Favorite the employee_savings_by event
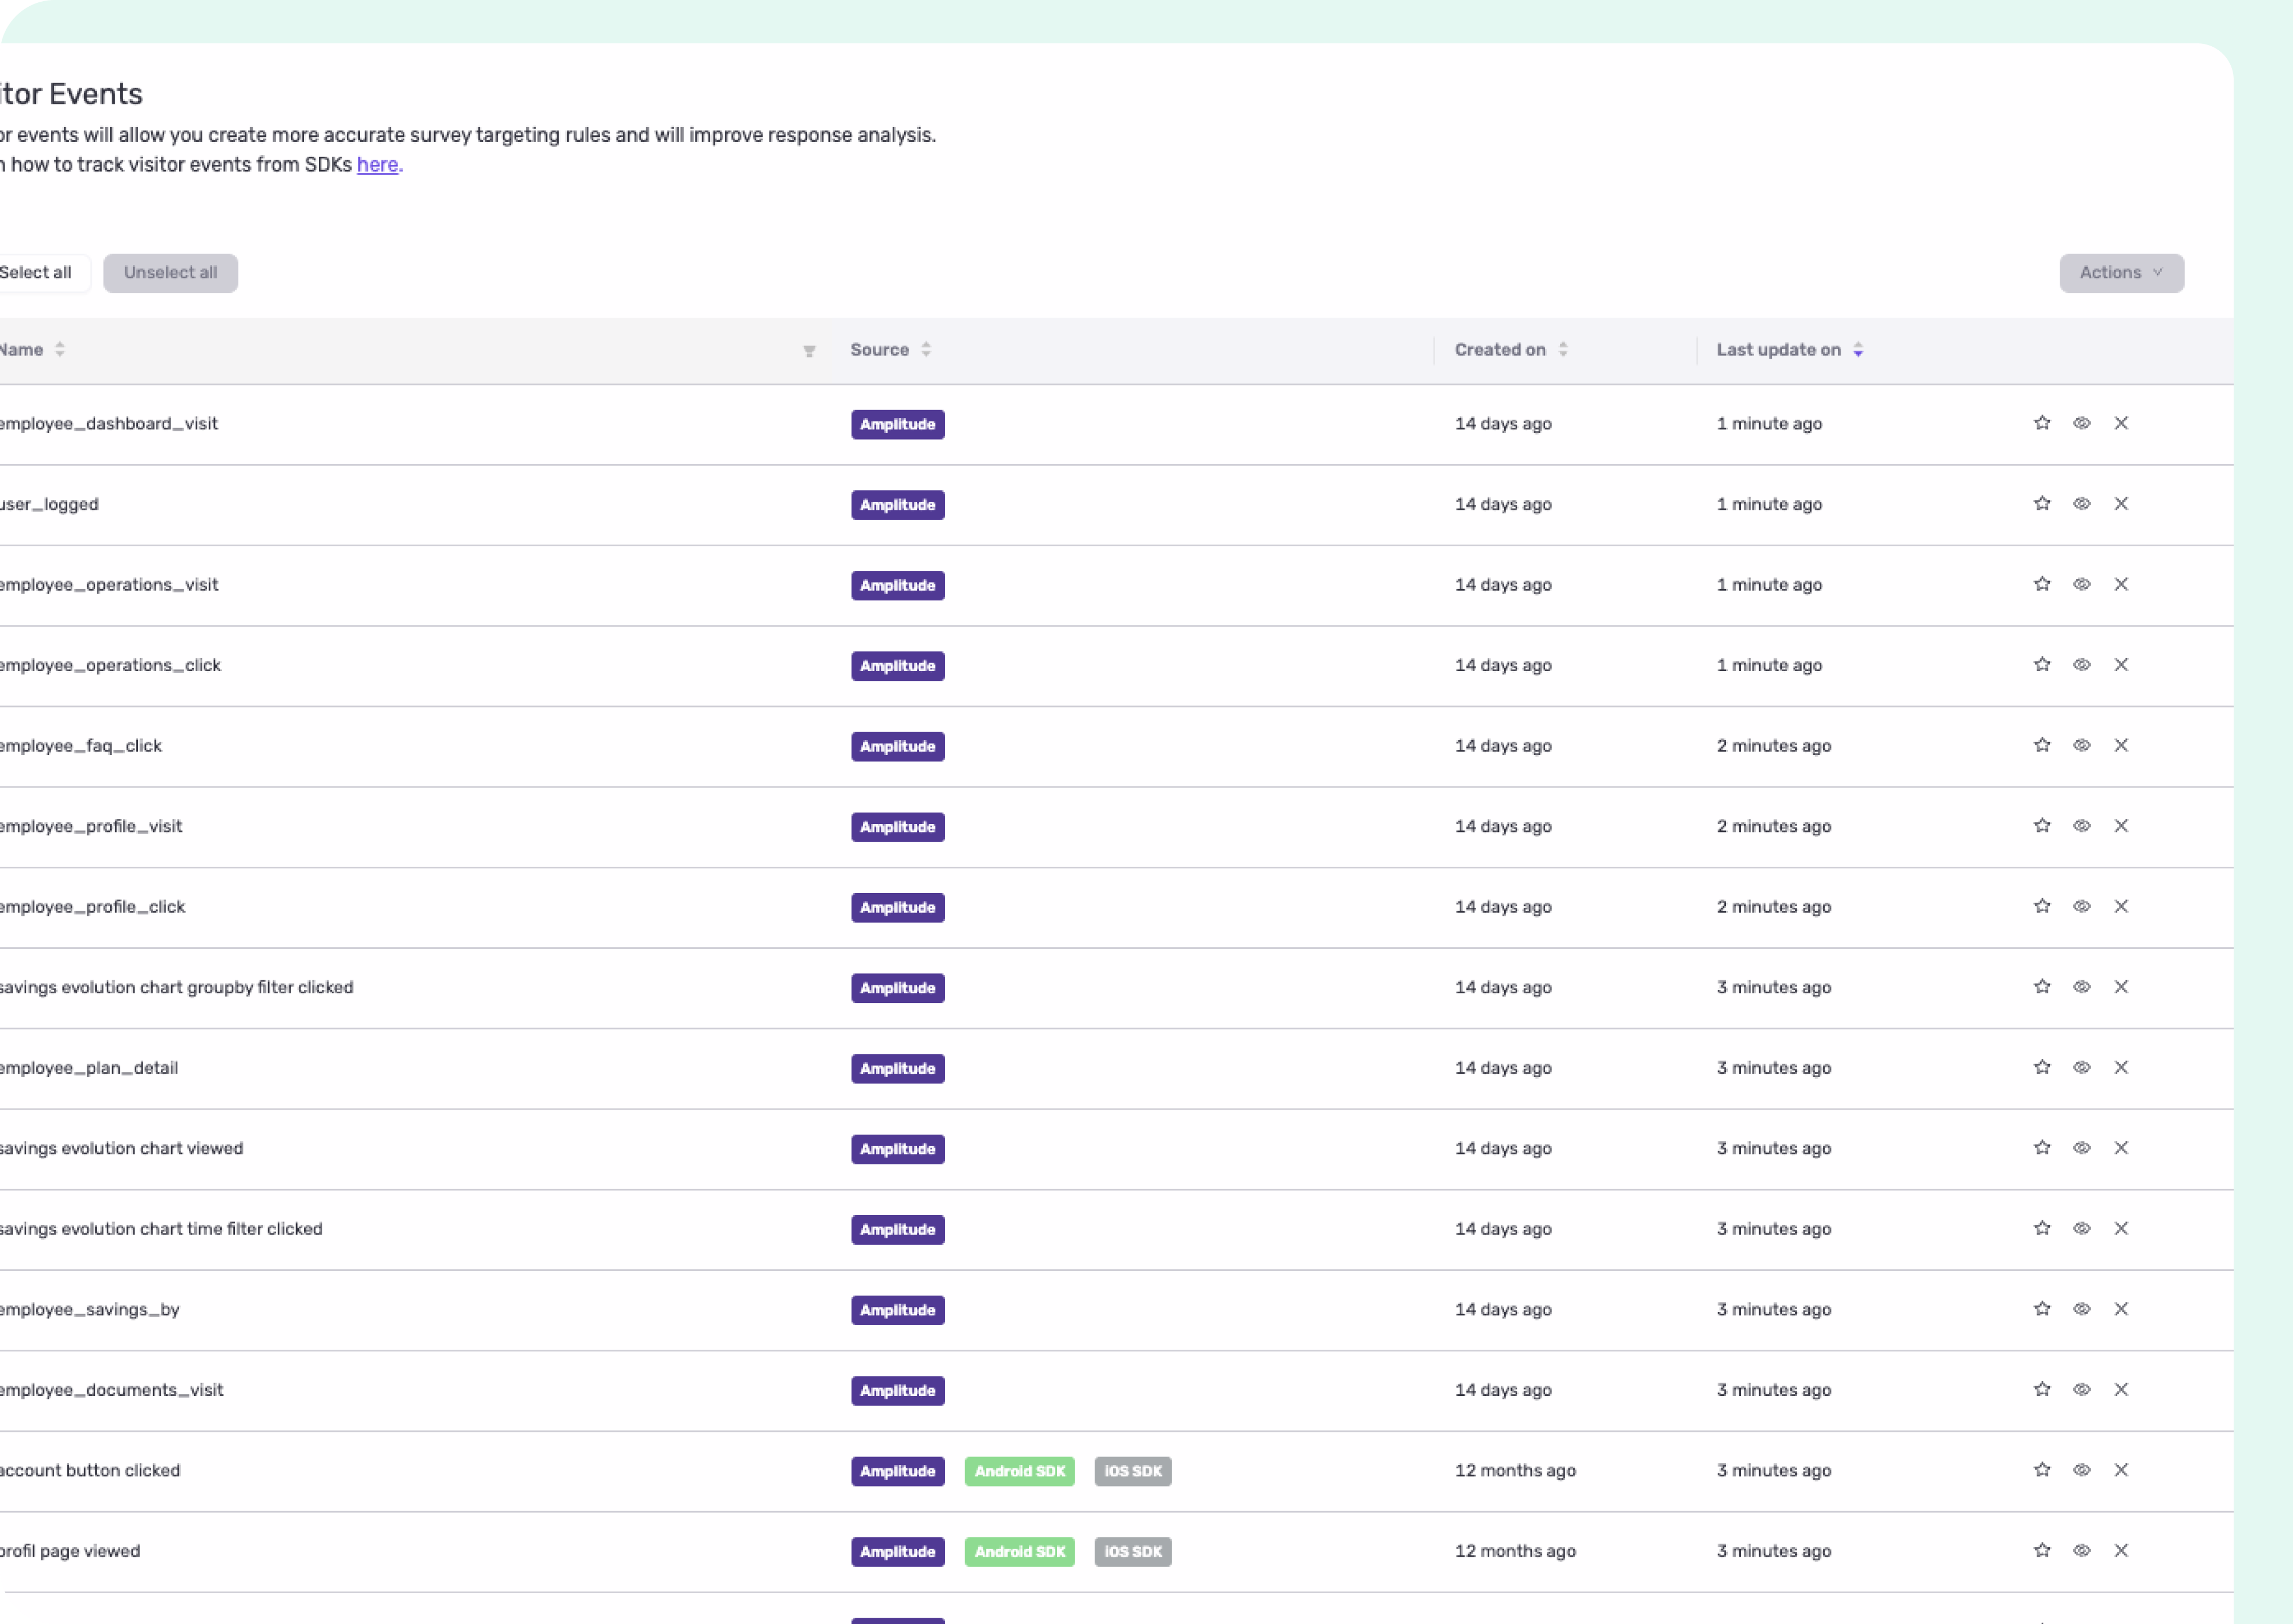The width and height of the screenshot is (2293, 1624). click(x=2042, y=1308)
